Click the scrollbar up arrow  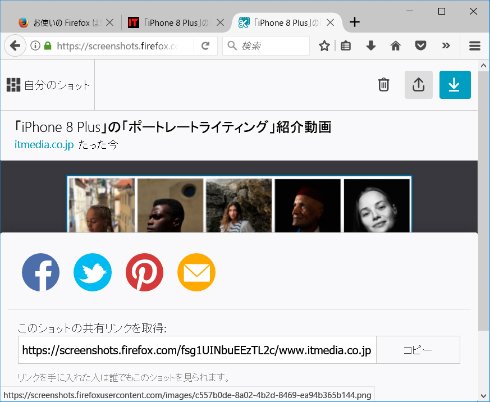pos(483,65)
